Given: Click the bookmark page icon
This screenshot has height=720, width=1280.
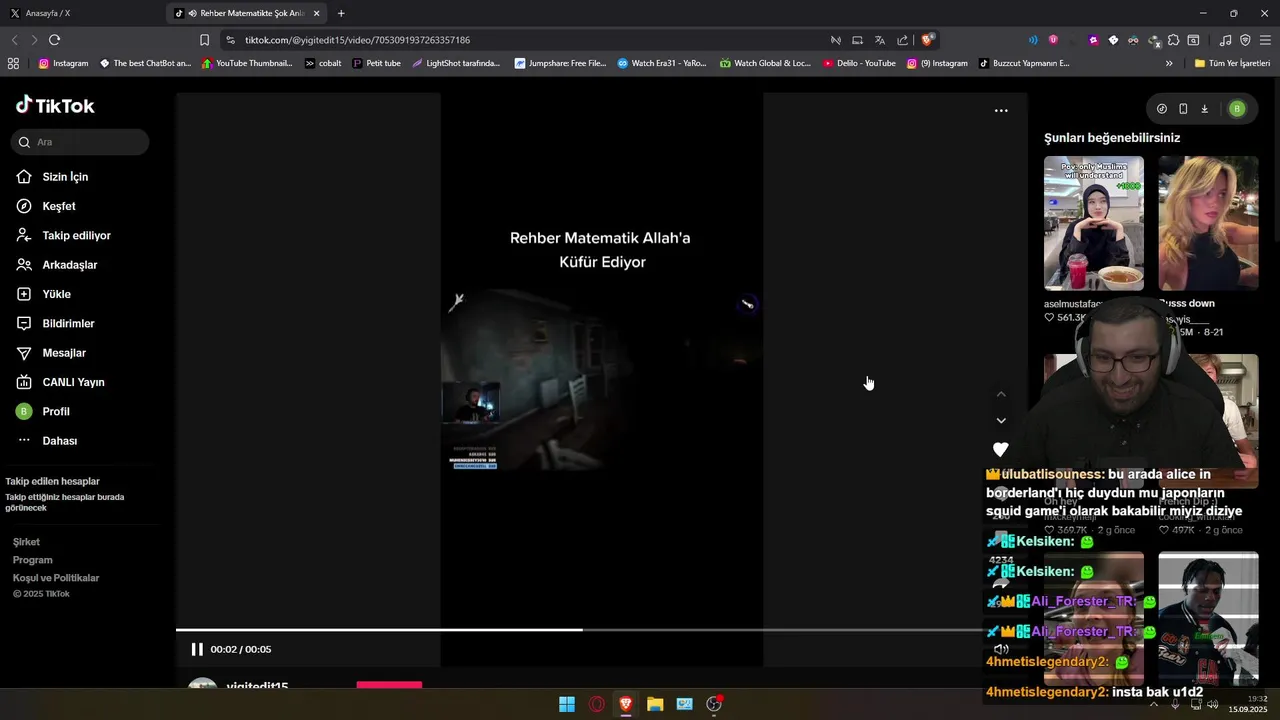Looking at the screenshot, I should coord(204,40).
